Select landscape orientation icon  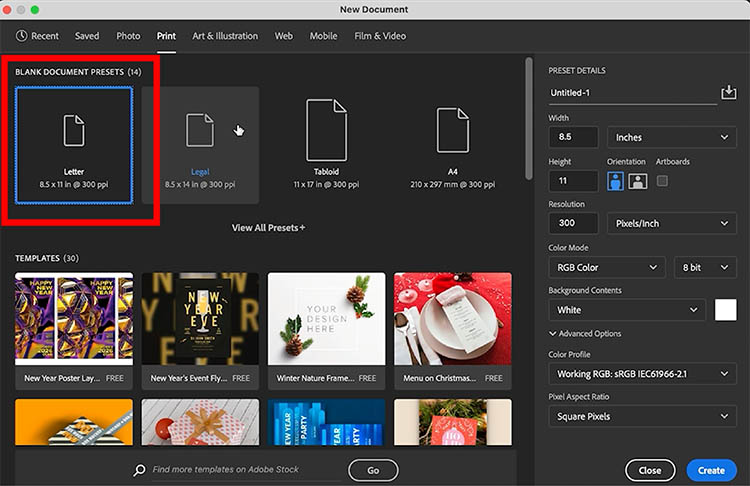click(x=637, y=181)
